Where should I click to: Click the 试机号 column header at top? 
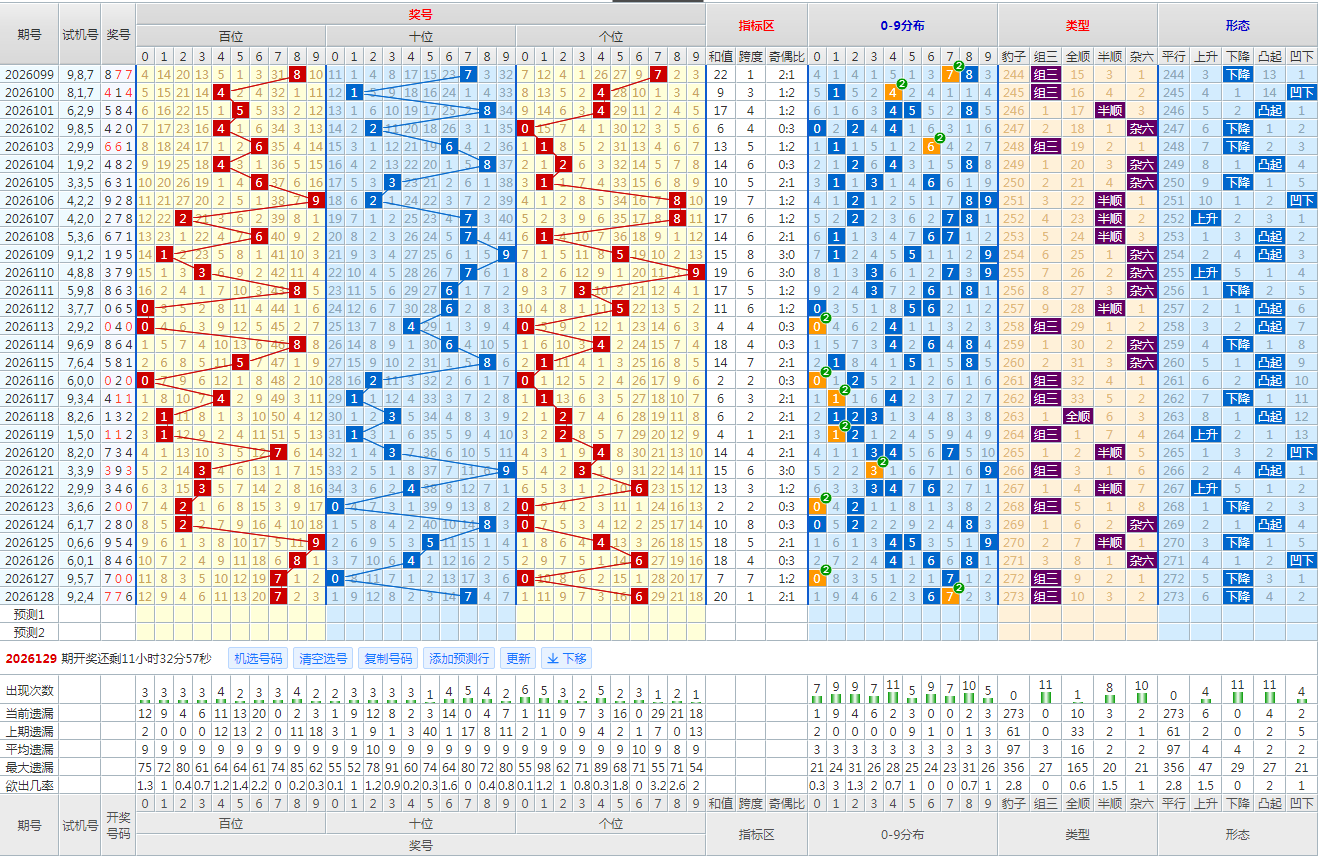click(x=80, y=34)
